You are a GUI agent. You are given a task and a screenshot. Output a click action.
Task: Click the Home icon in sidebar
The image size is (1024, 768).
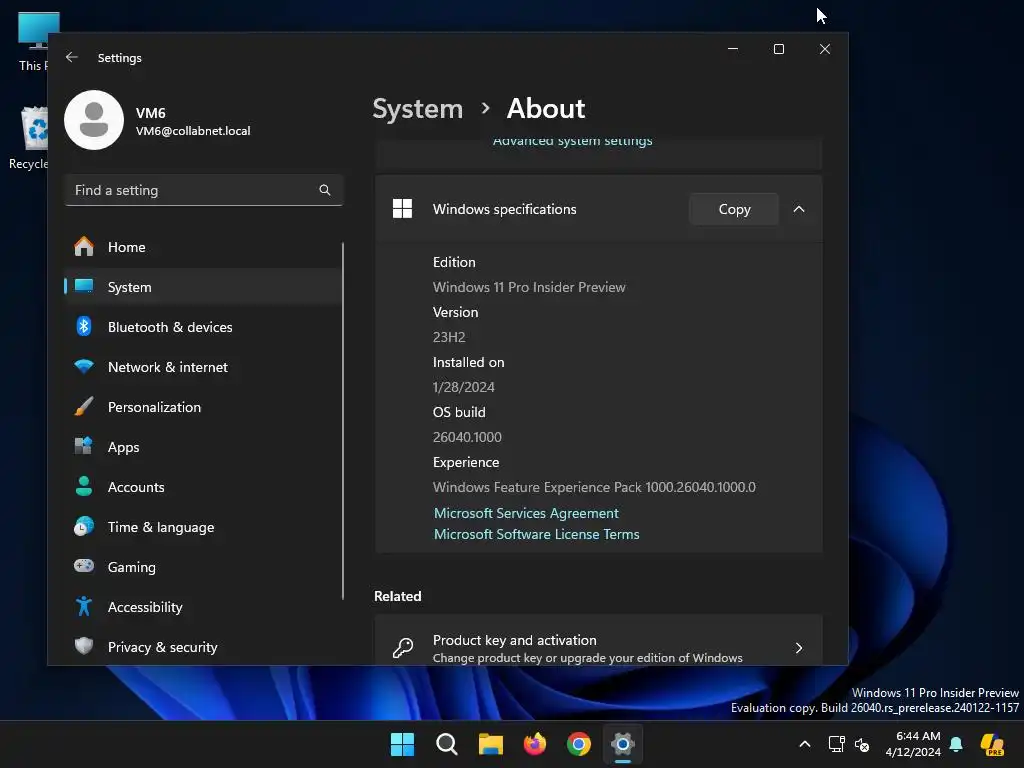click(84, 247)
